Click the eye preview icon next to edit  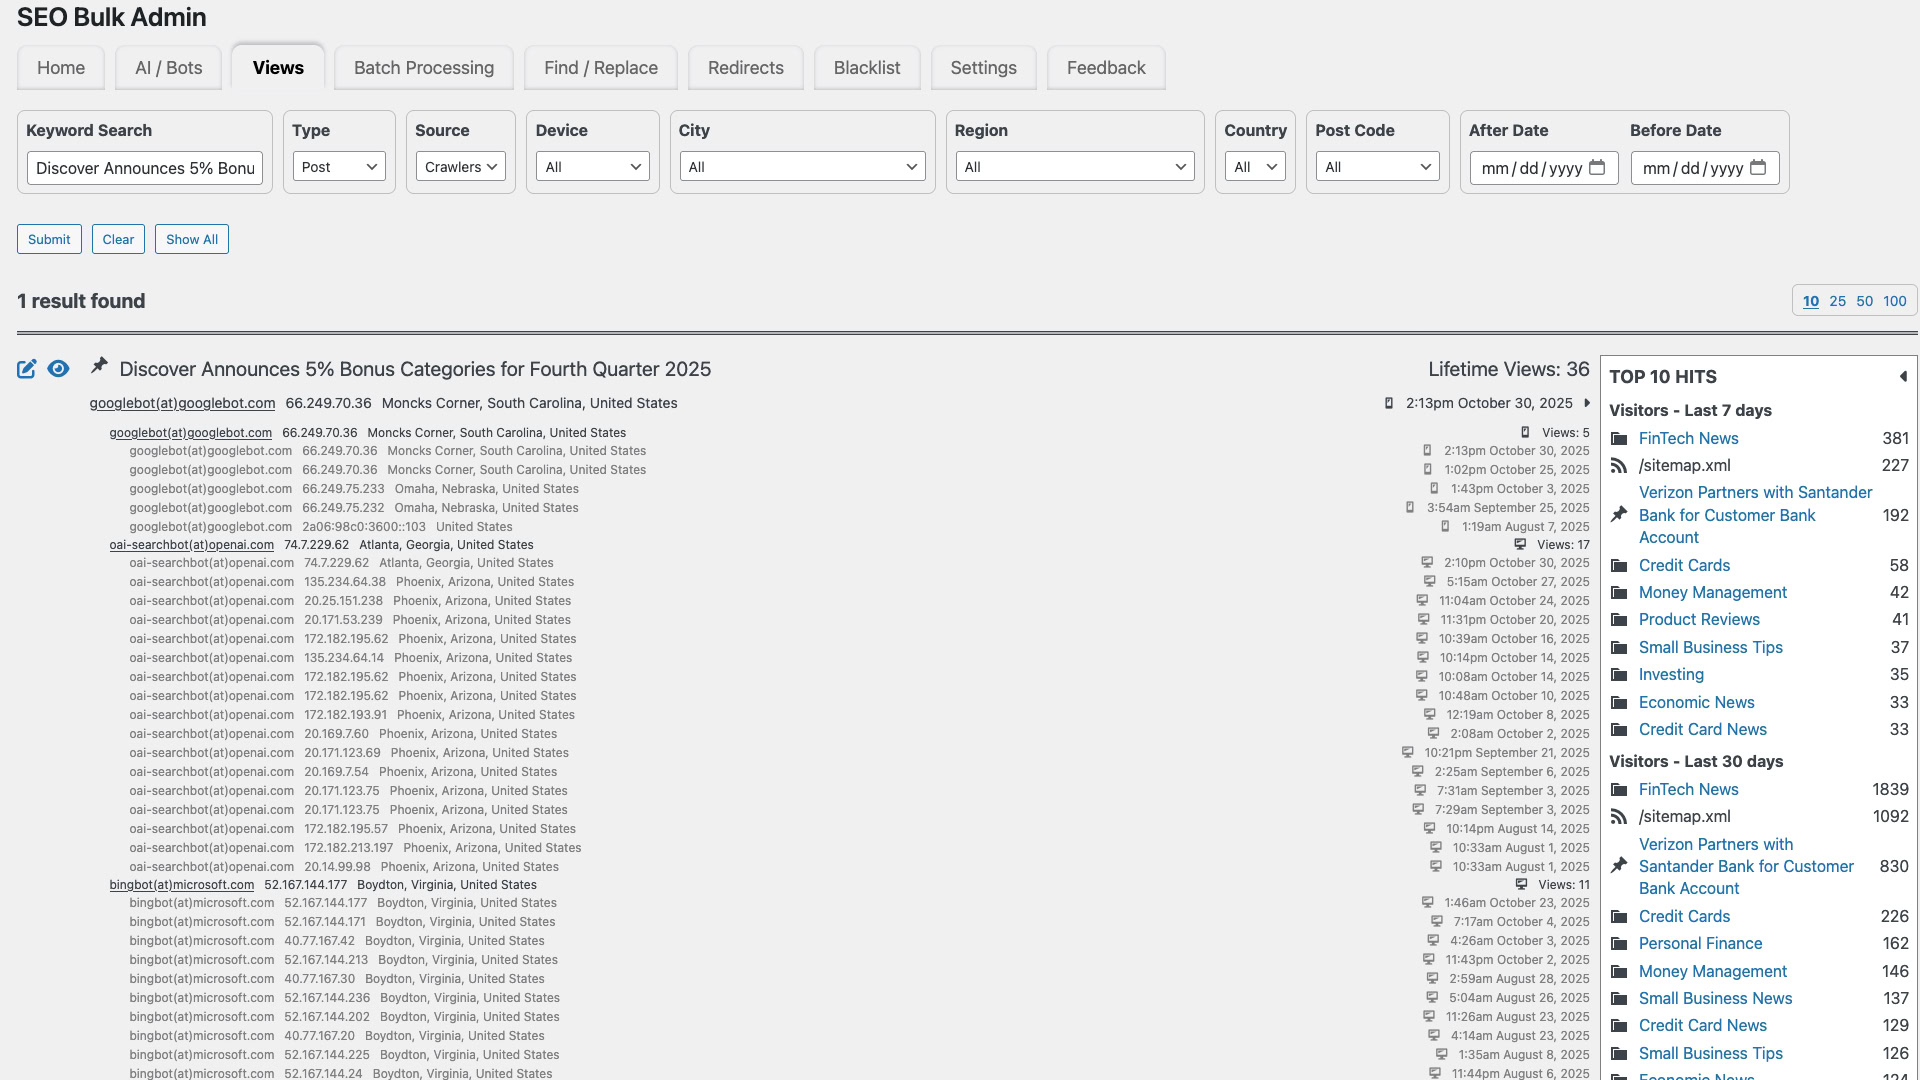[58, 369]
